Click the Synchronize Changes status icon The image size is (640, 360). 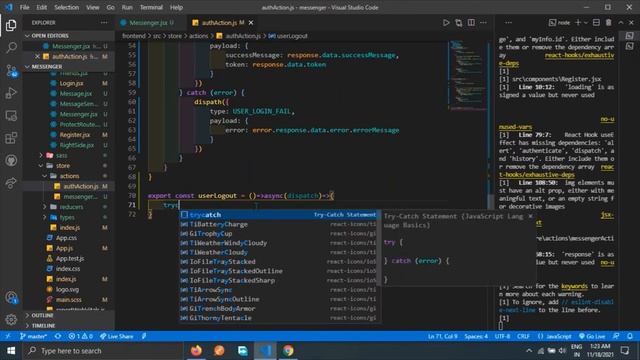click(x=58, y=336)
